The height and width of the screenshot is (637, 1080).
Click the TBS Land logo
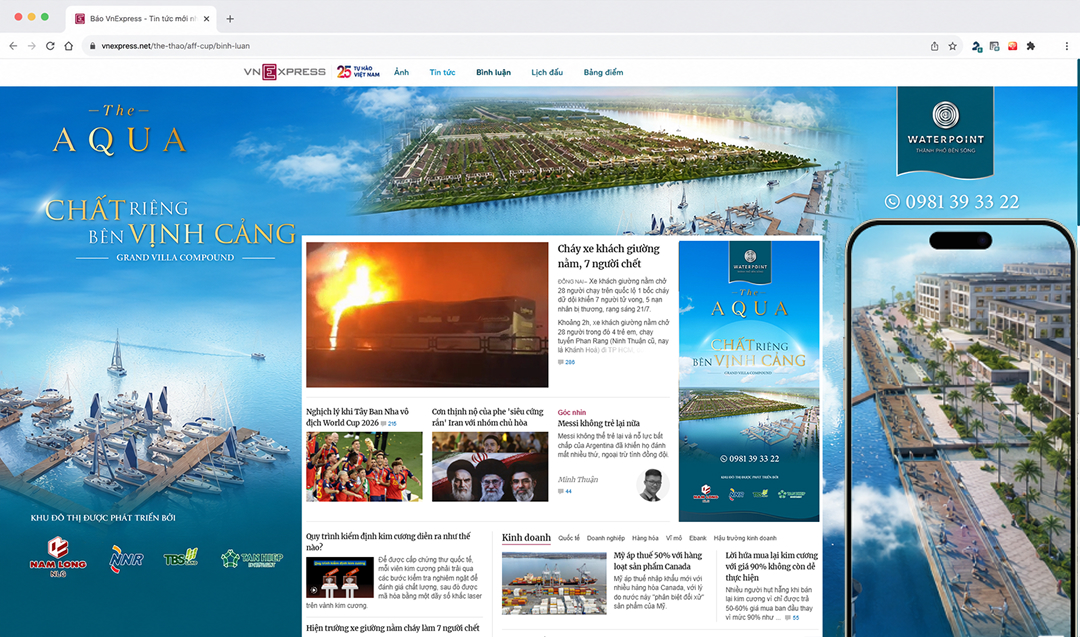180,557
